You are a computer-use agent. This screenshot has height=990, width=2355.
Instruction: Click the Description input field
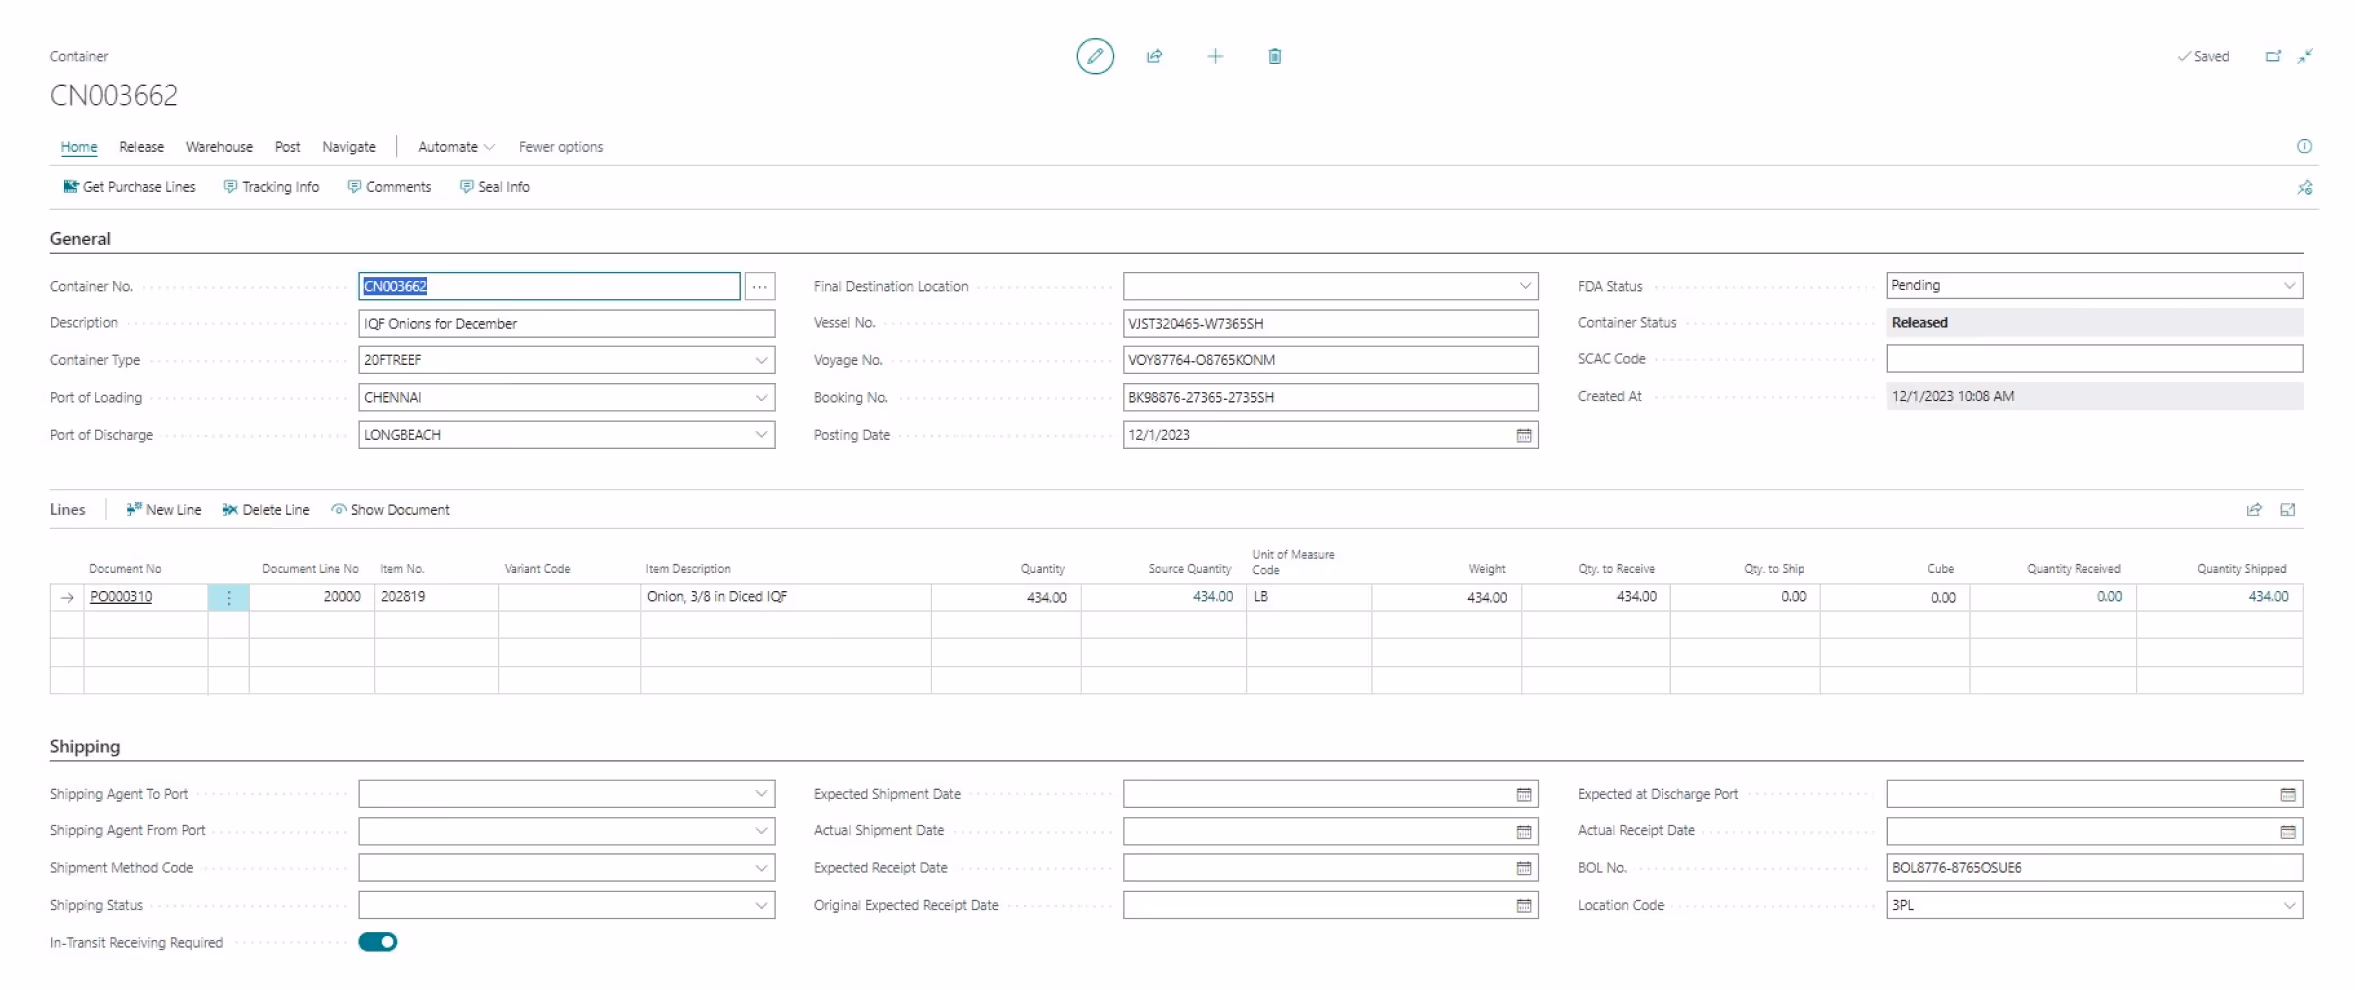point(566,324)
